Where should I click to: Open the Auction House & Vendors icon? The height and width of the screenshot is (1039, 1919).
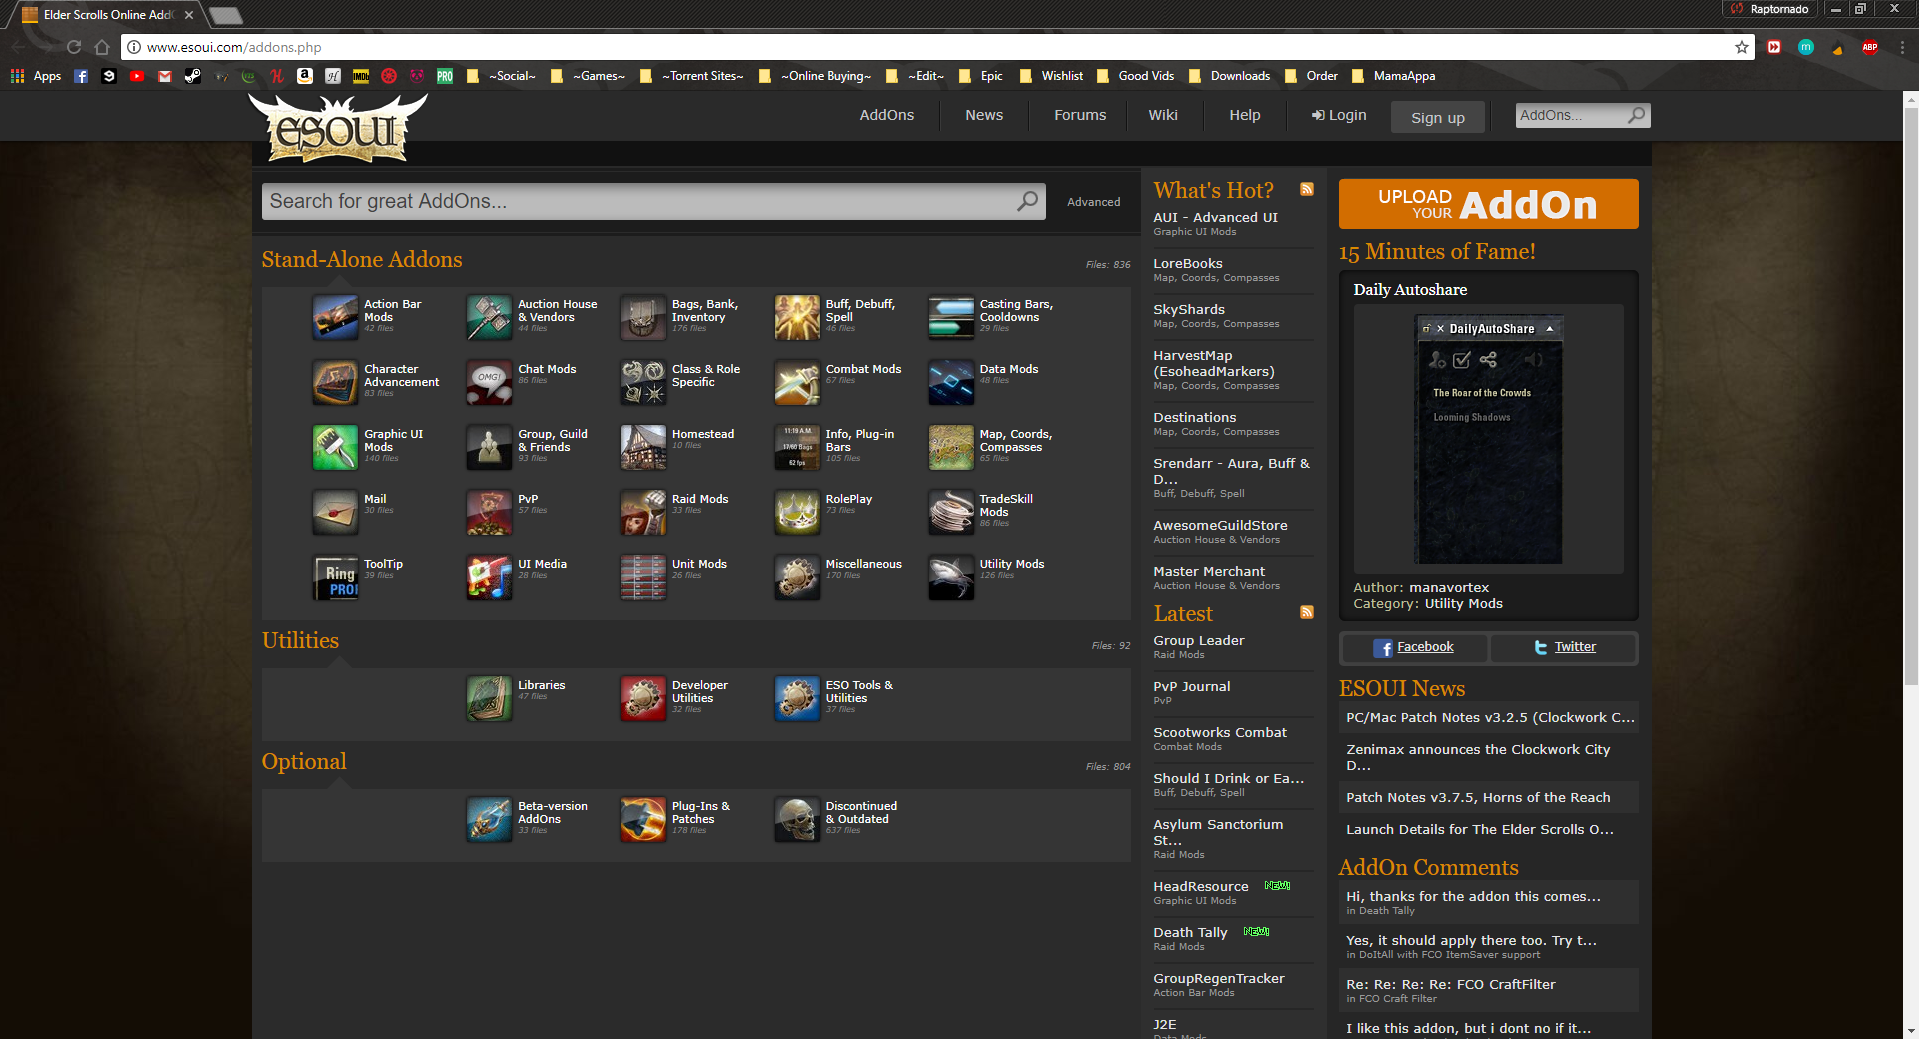tap(489, 318)
